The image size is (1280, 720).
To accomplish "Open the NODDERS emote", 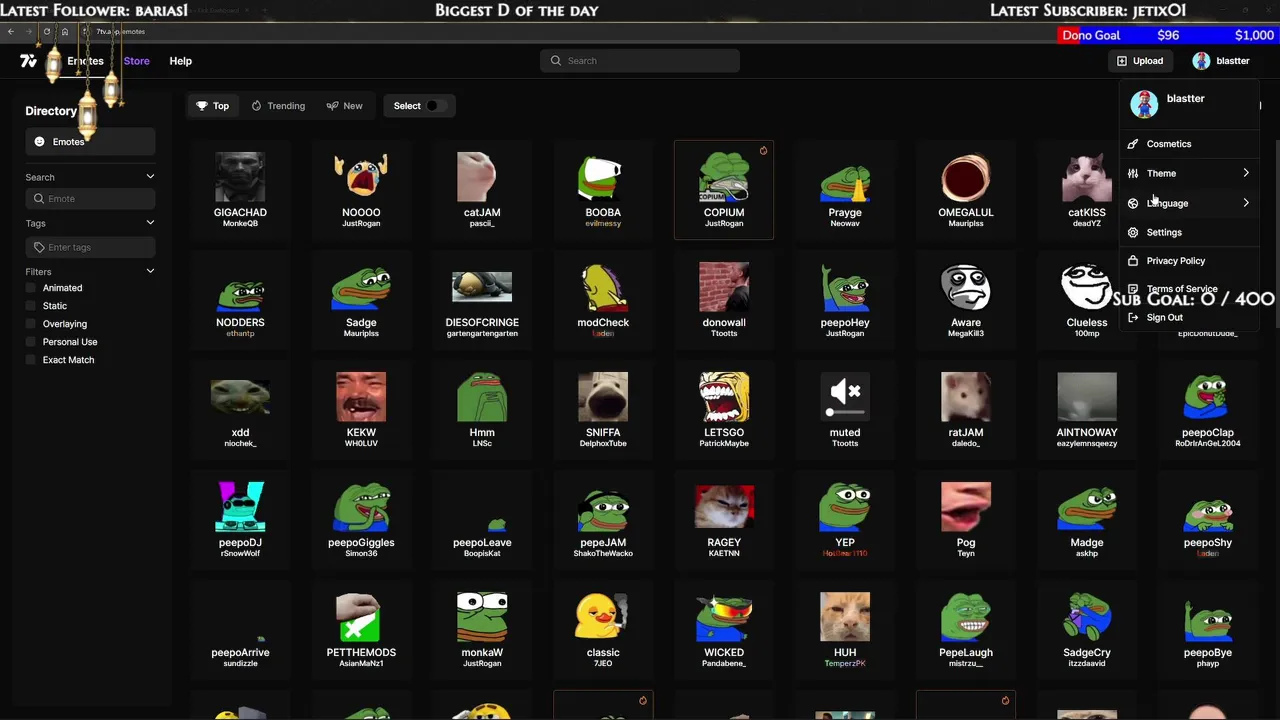I will (x=240, y=300).
